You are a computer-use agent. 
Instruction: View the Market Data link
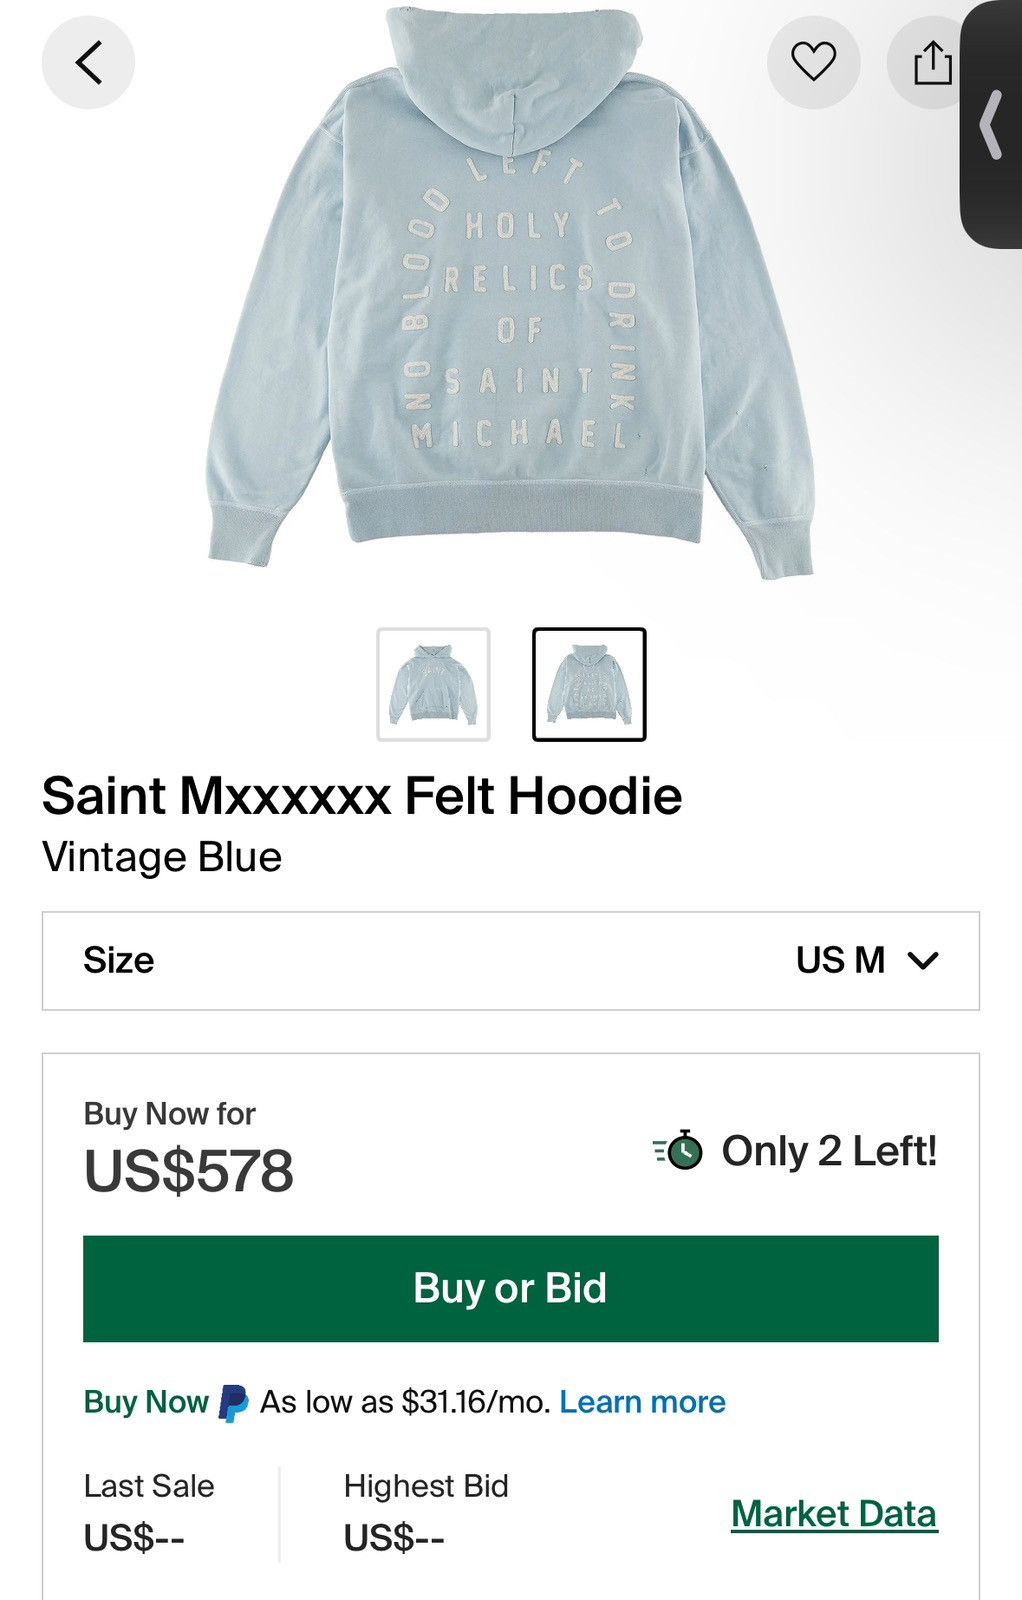pos(833,1514)
